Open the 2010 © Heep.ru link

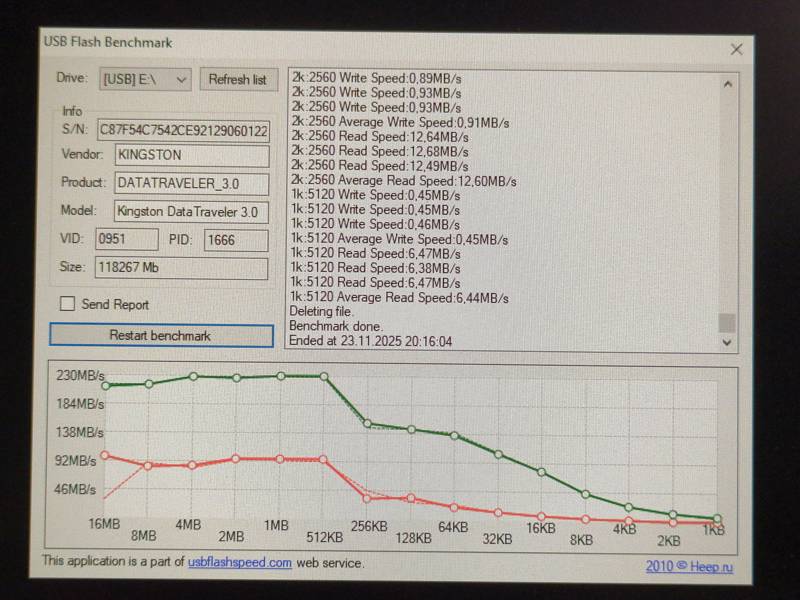pyautogui.click(x=689, y=566)
